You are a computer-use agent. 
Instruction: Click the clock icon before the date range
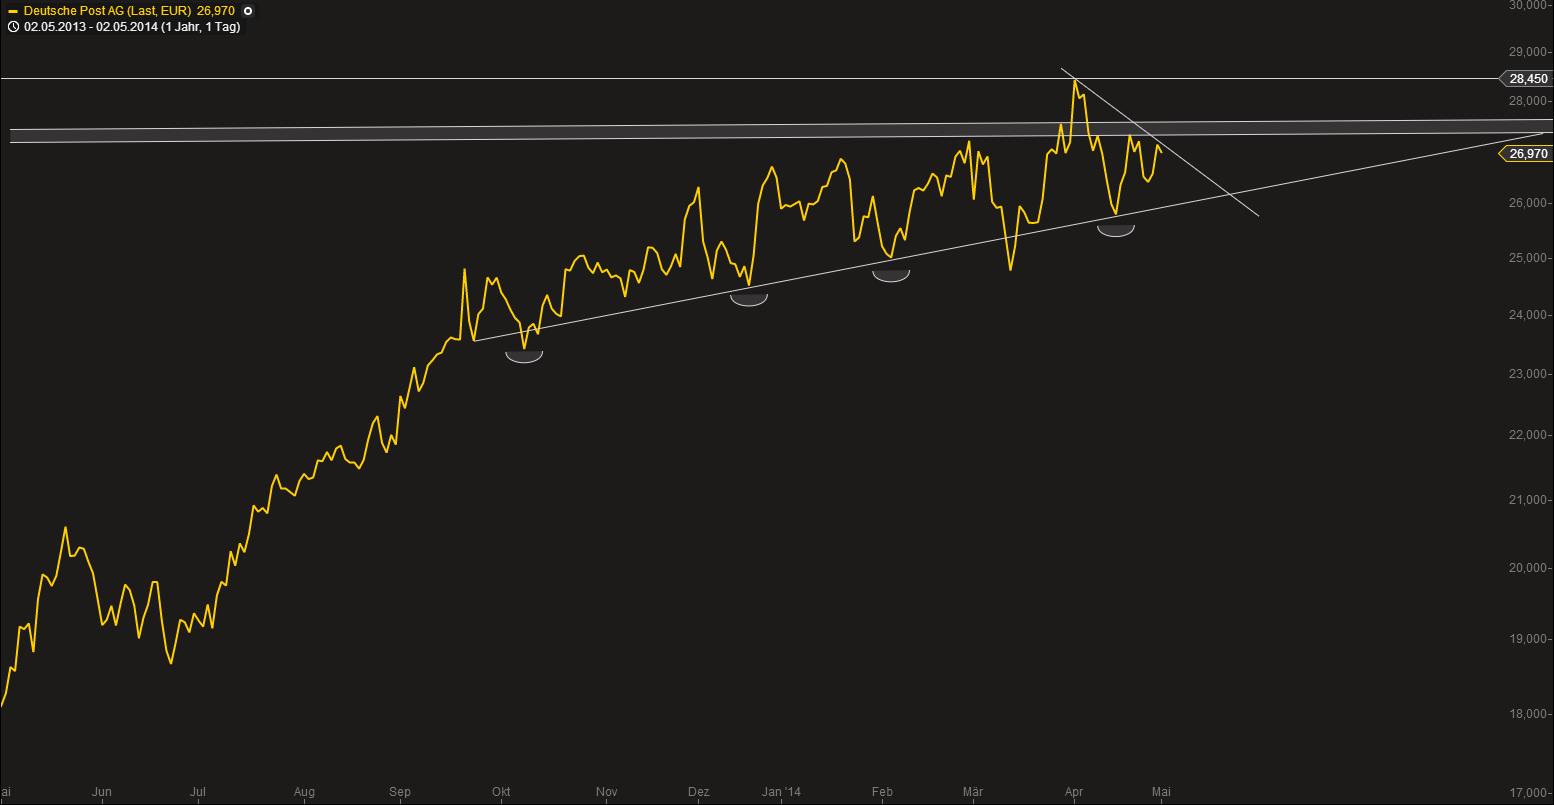pos(12,27)
